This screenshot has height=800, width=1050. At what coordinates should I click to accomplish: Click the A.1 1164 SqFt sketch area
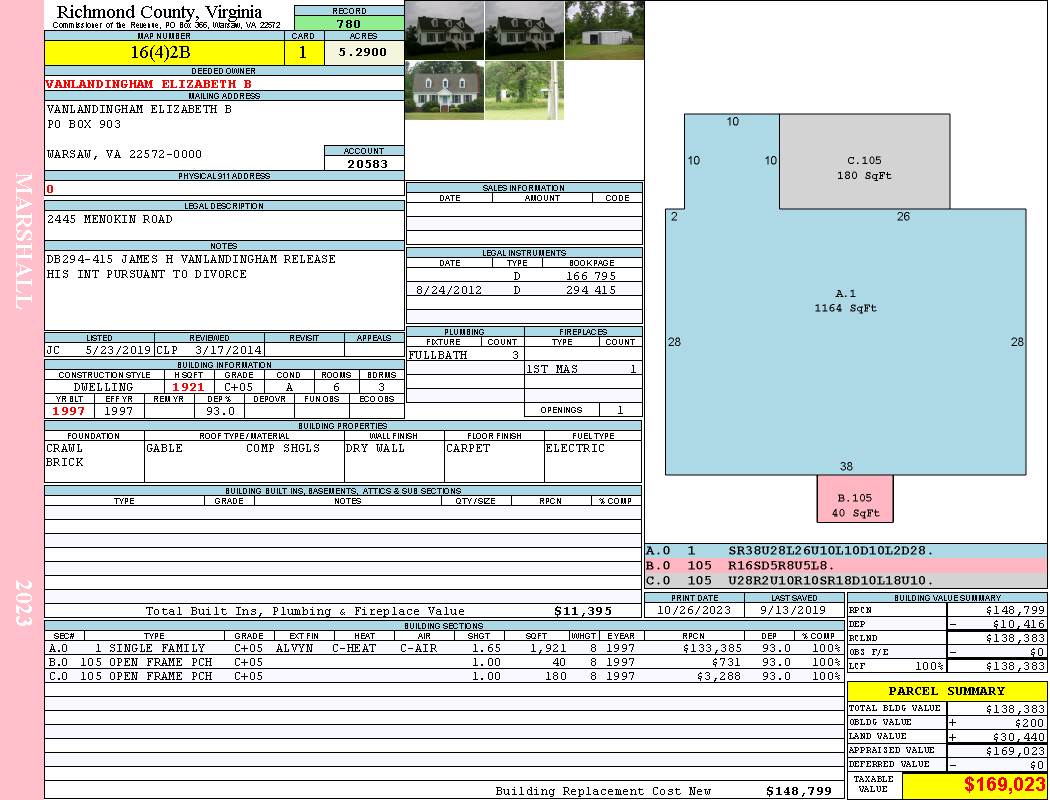pos(845,301)
